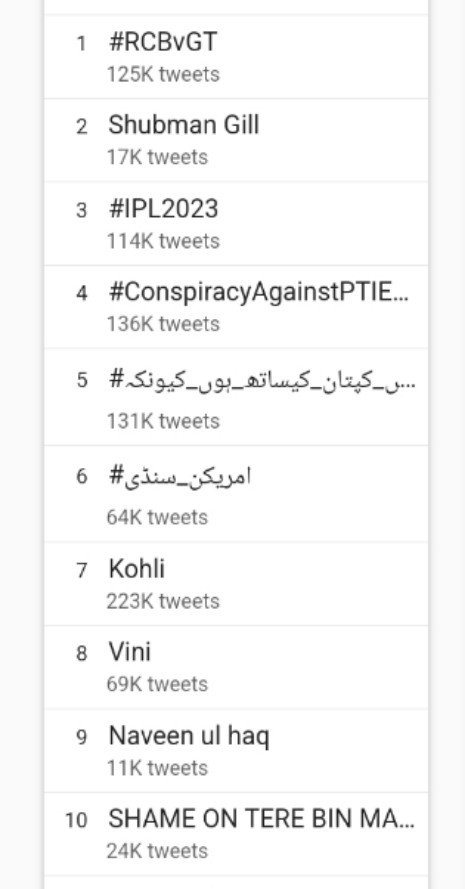The width and height of the screenshot is (465, 889).
Task: Click the 24K tweets count in row ten
Action: pyautogui.click(x=158, y=851)
